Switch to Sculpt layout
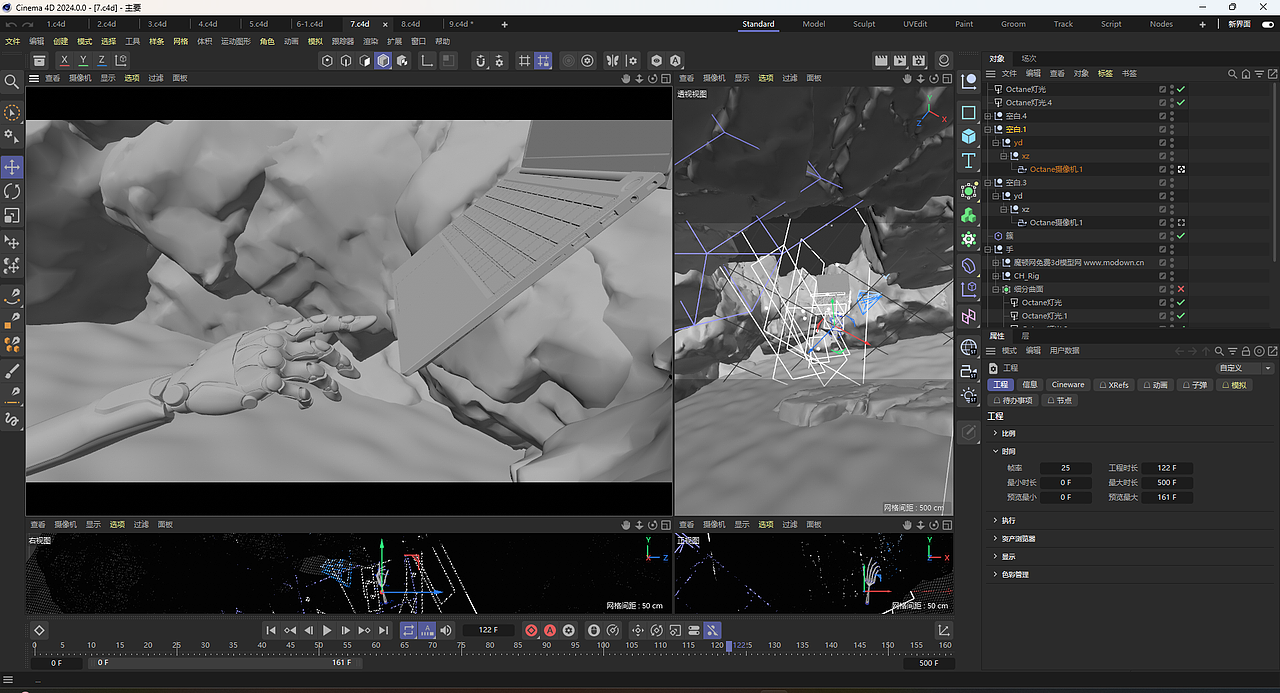This screenshot has height=693, width=1280. pos(864,24)
